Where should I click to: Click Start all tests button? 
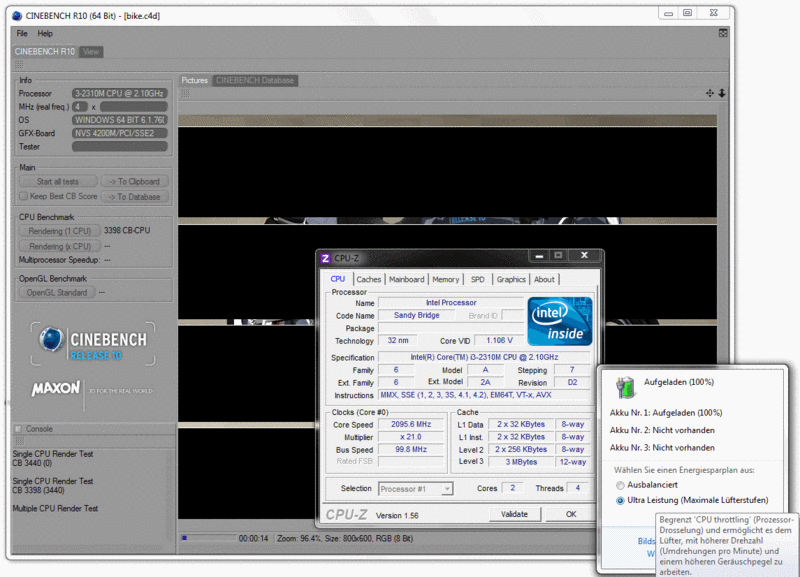[58, 182]
